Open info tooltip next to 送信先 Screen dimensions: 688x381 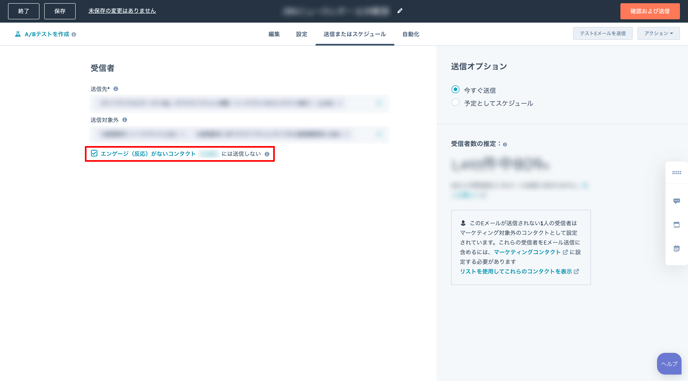(x=116, y=89)
